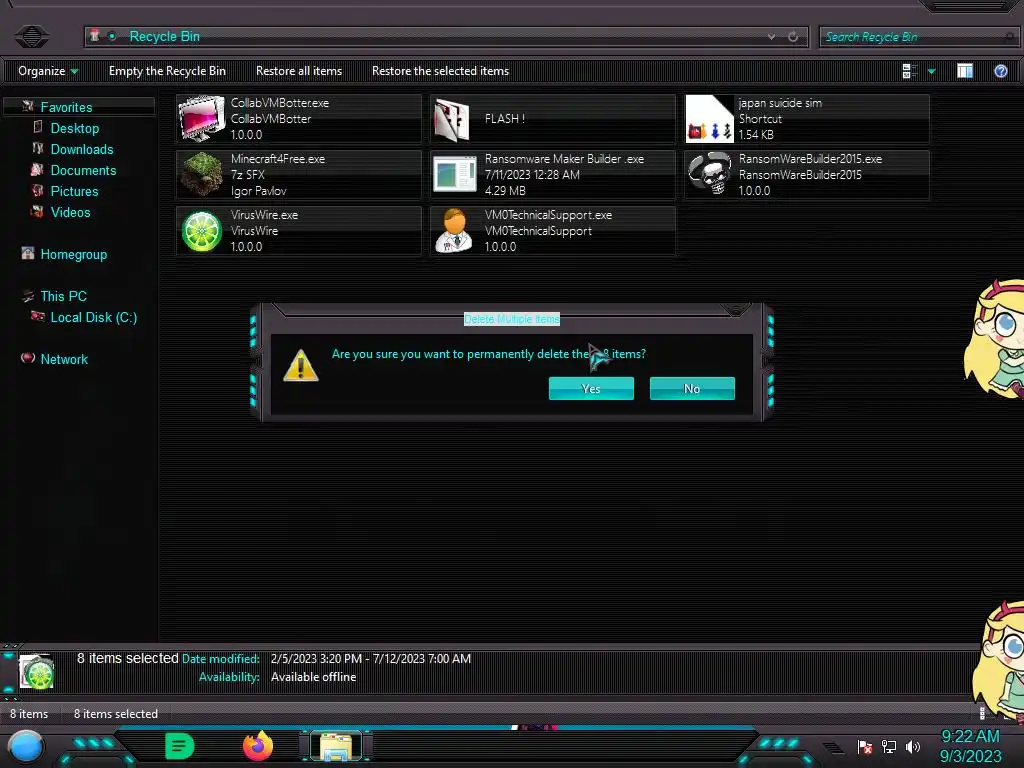Image resolution: width=1024 pixels, height=768 pixels.
Task: Click the FLASH ! file icon
Action: click(x=452, y=119)
